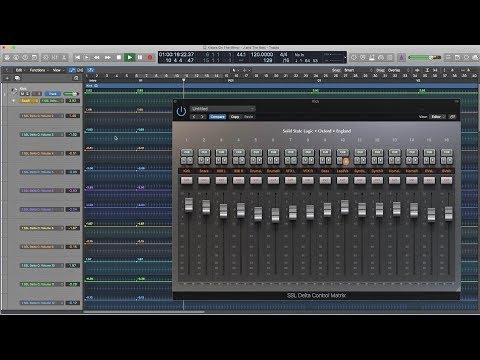Viewport: 480px width, 360px height.
Task: Toggle the purple metronome button
Action: tap(402, 57)
